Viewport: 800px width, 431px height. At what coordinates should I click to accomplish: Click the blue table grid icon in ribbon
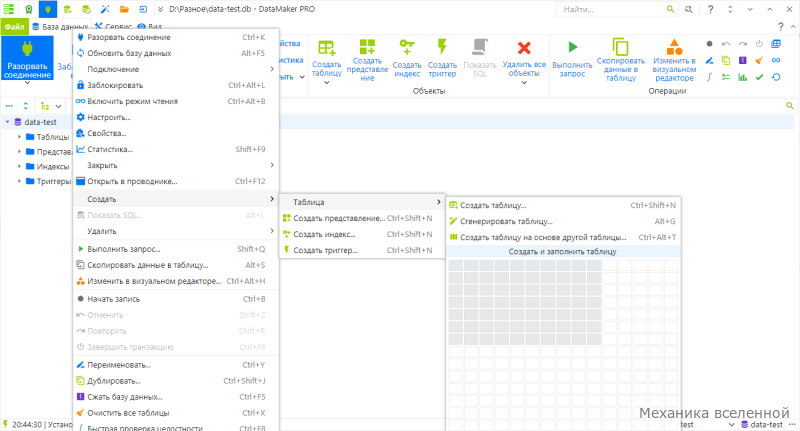pyautogui.click(x=776, y=44)
